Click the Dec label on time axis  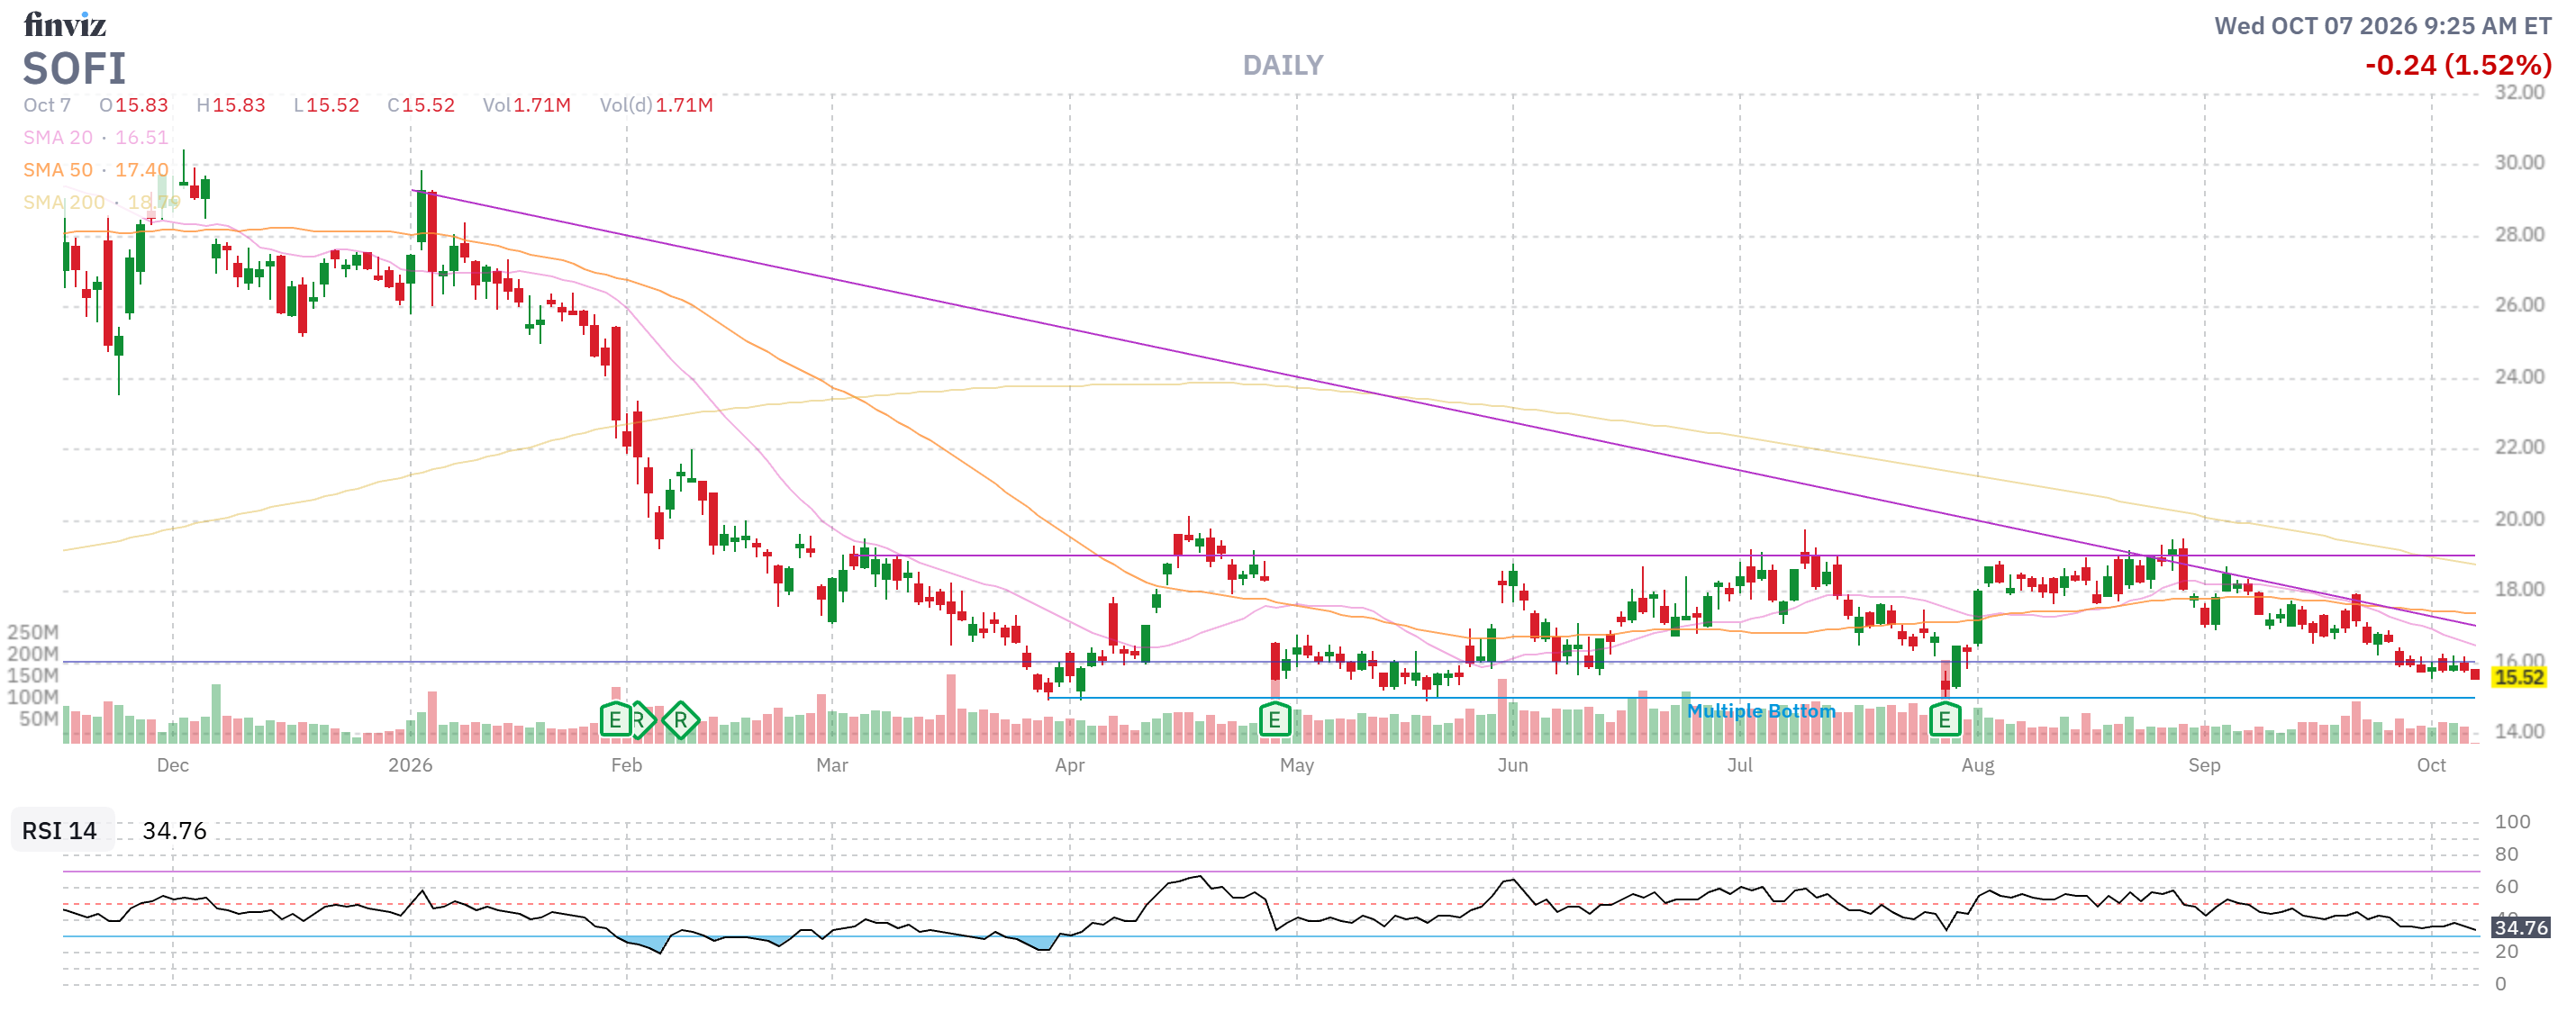172,766
